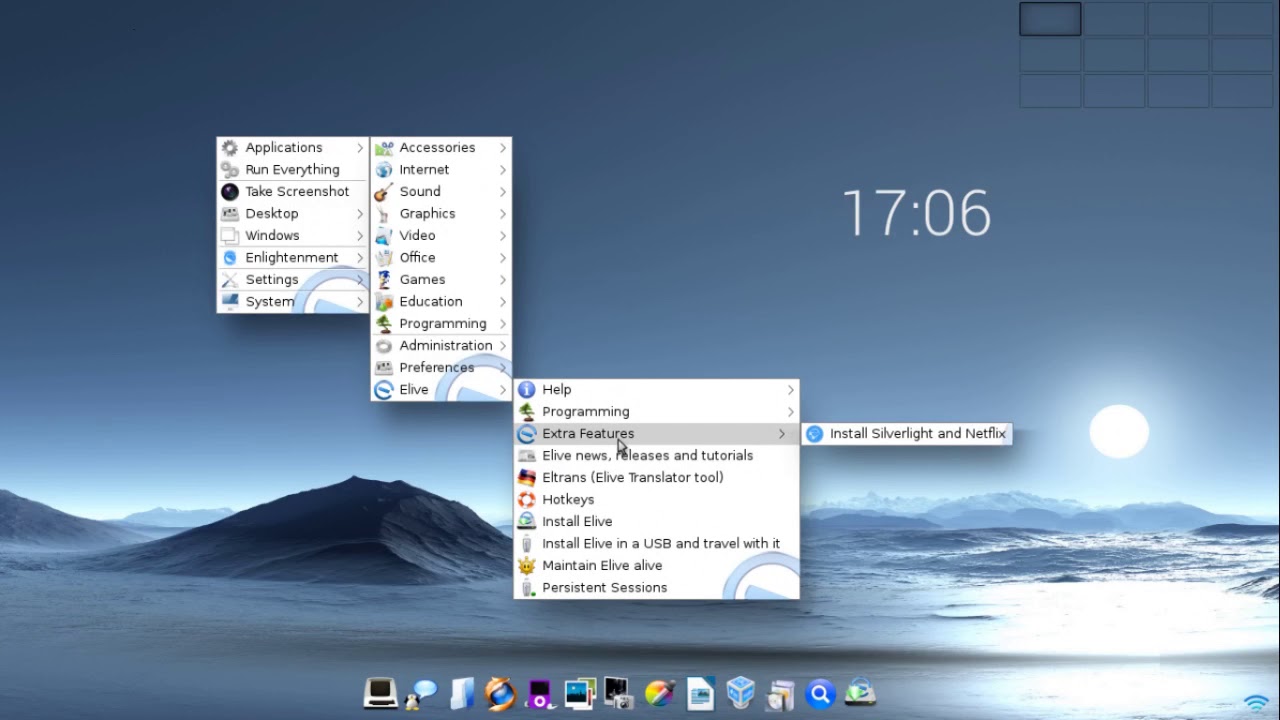This screenshot has height=720, width=1280.
Task: Expand the Settings submenu arrow
Action: click(360, 279)
